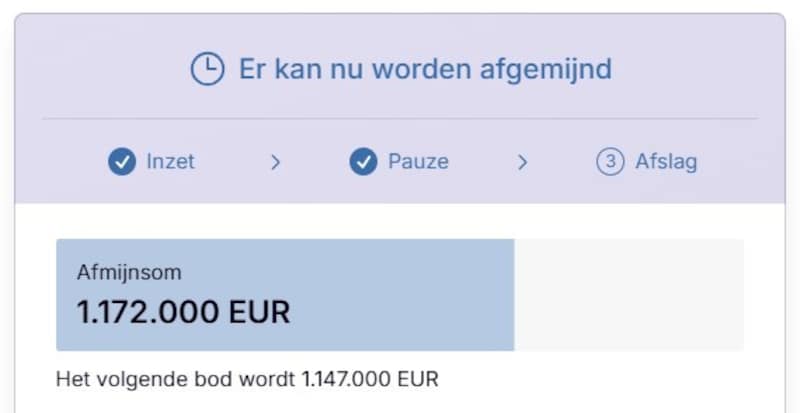Click the grey unfilled part of the progress bar
The image size is (800, 413).
tap(628, 295)
